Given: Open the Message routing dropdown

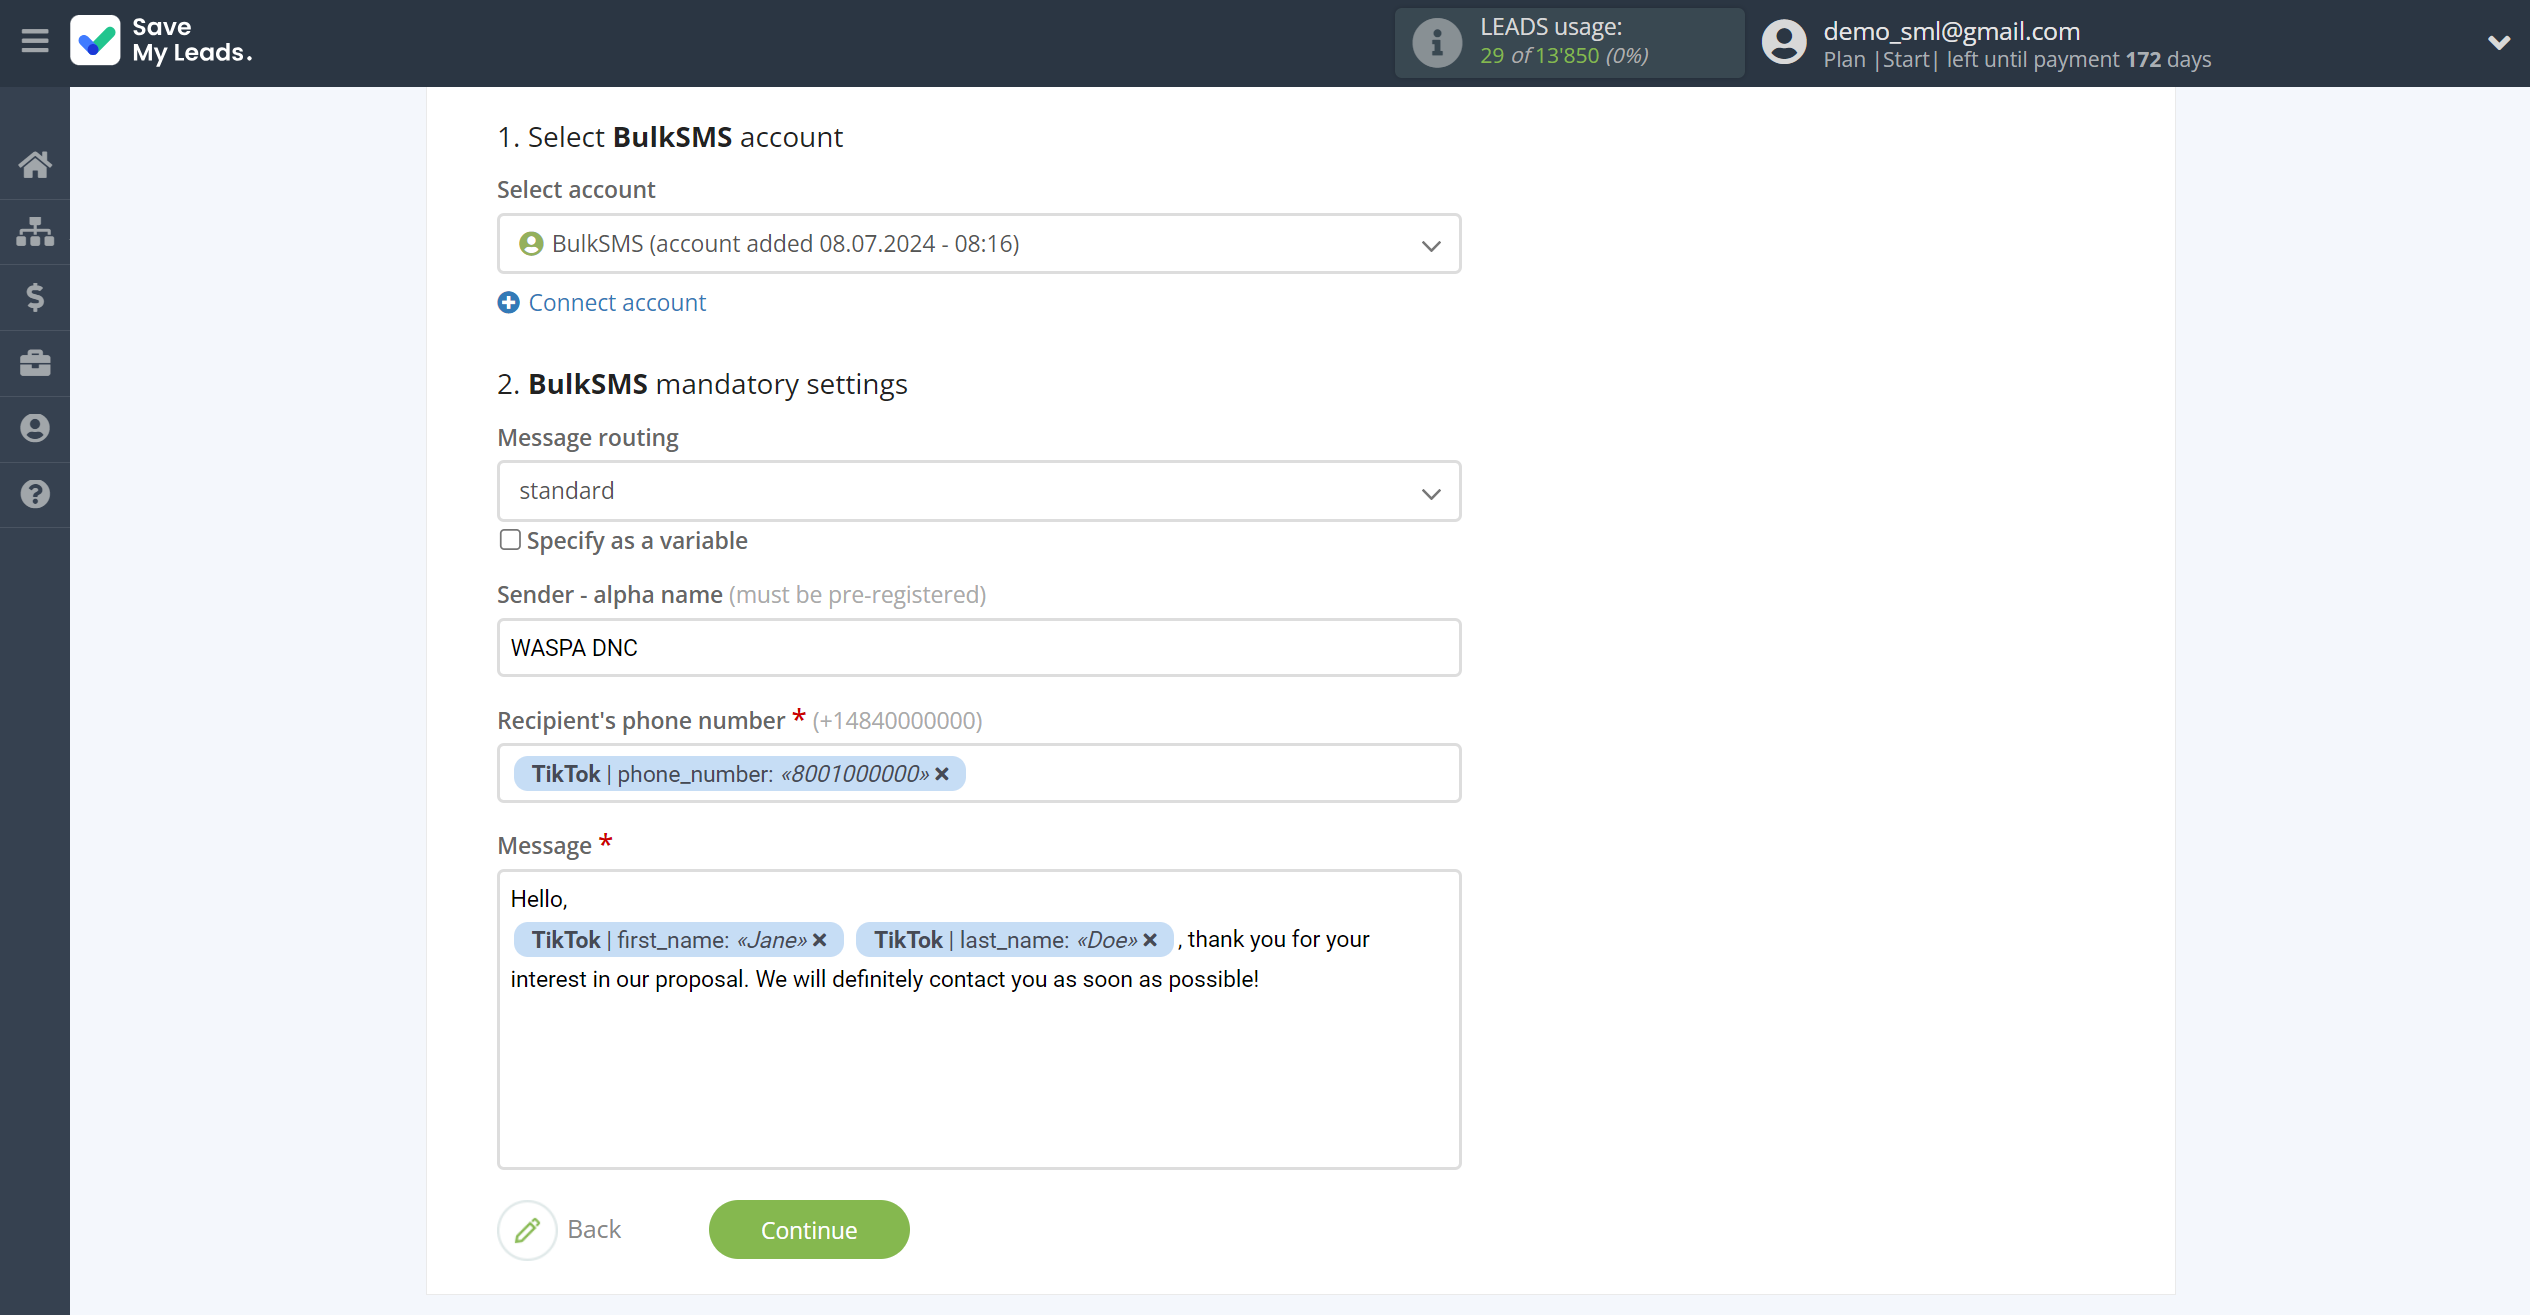Looking at the screenshot, I should 979,491.
